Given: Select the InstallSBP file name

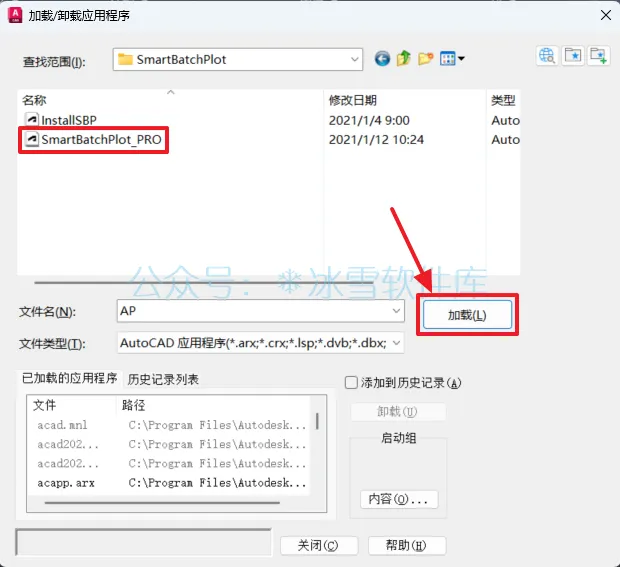Looking at the screenshot, I should [69, 120].
